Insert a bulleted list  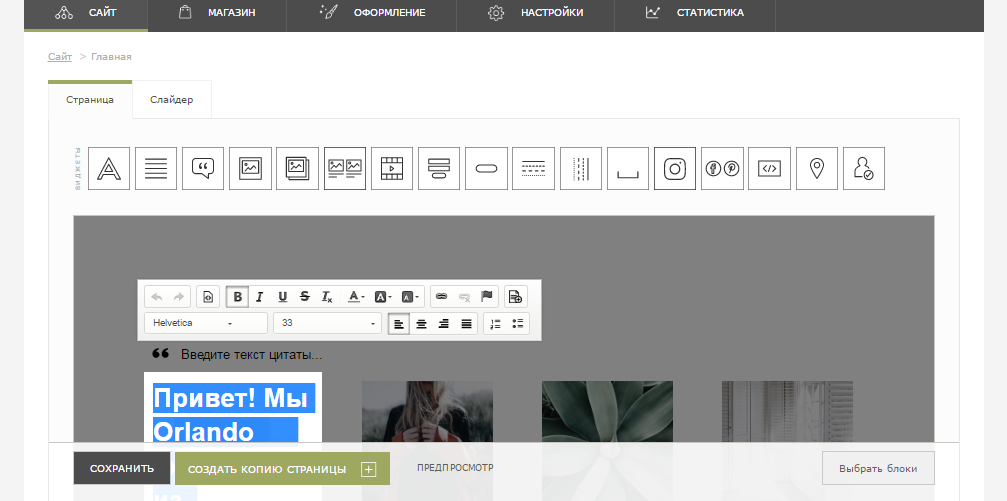tap(518, 324)
